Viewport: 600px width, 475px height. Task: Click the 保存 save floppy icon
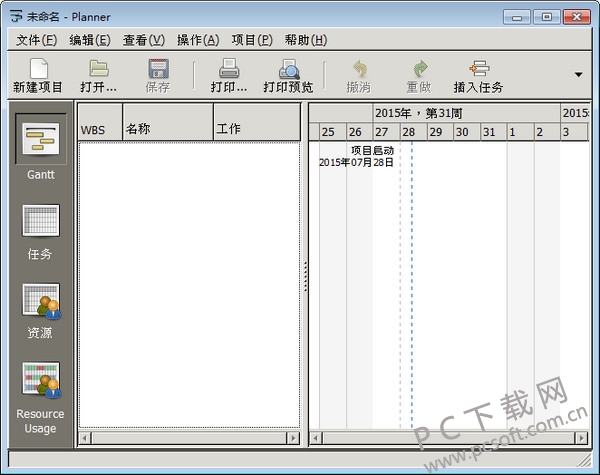(x=158, y=69)
